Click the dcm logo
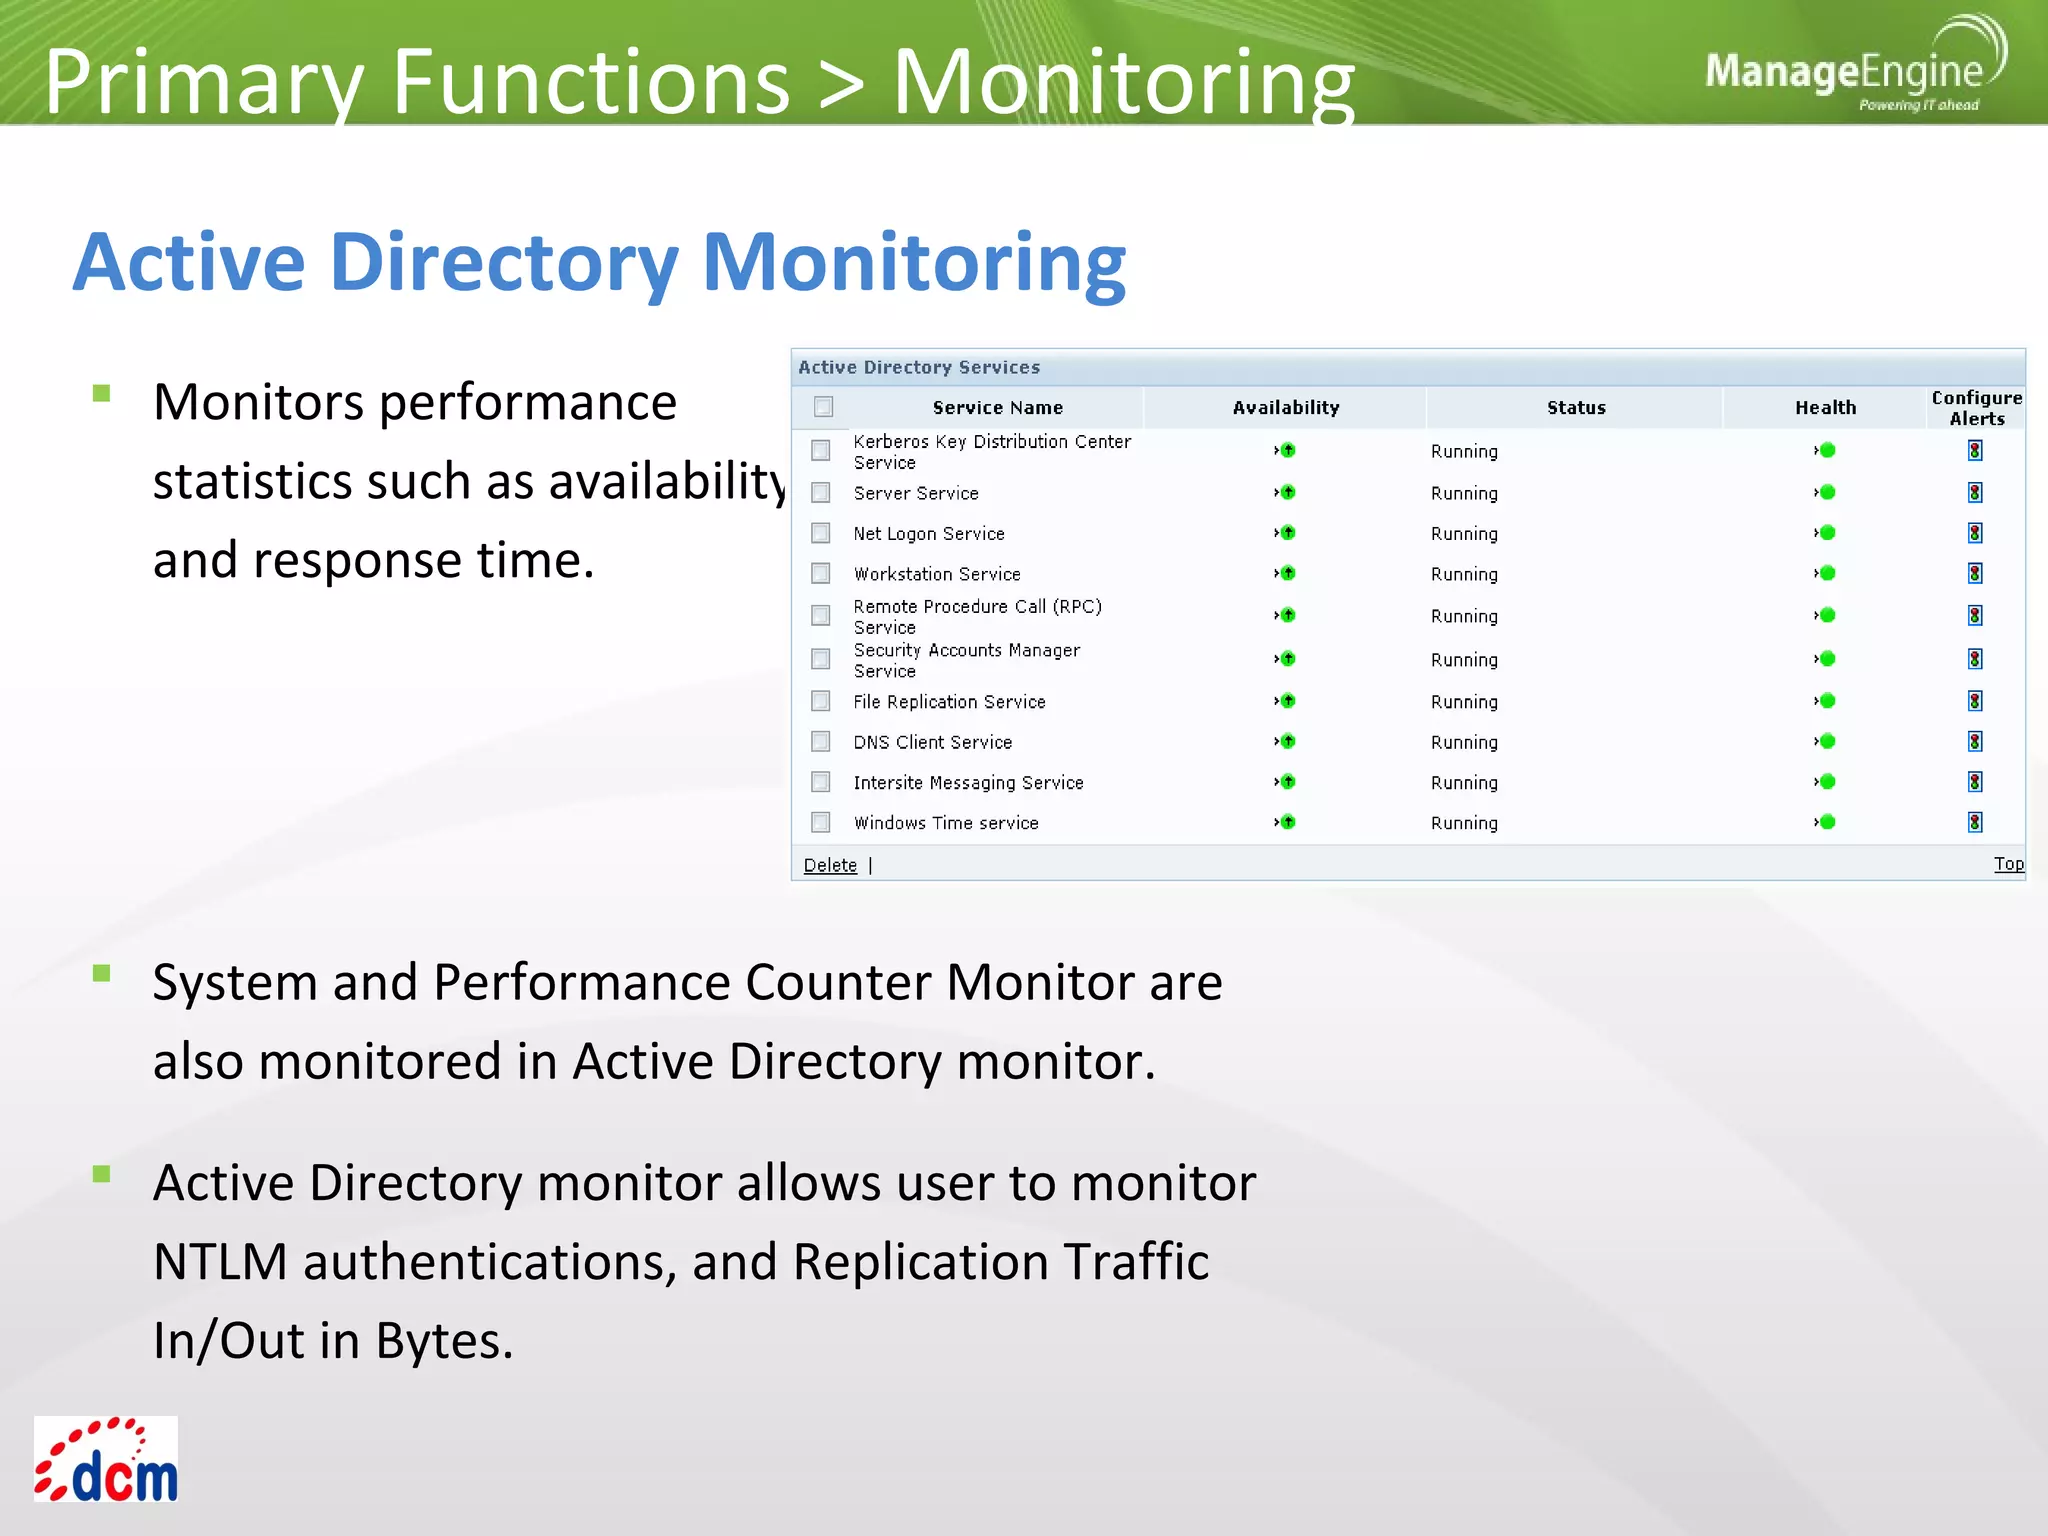The image size is (2048, 1536). (x=106, y=1459)
